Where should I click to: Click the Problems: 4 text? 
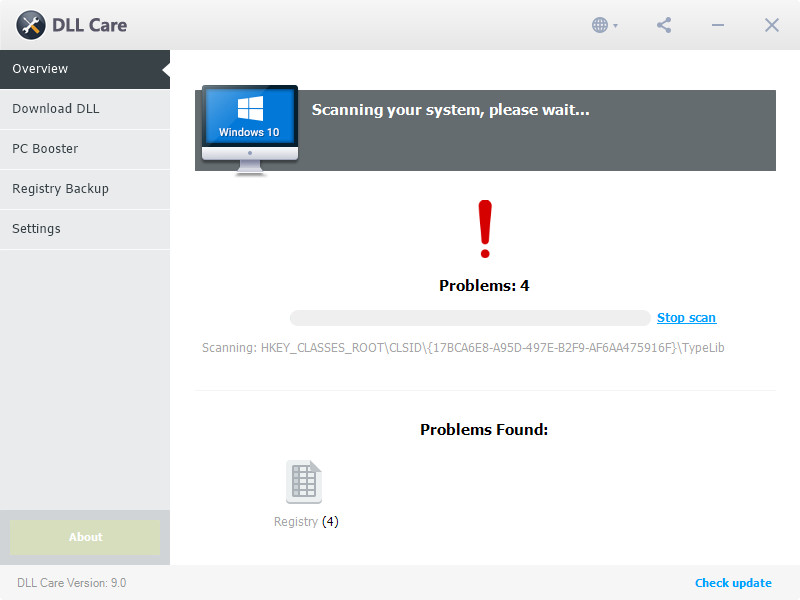pos(484,286)
